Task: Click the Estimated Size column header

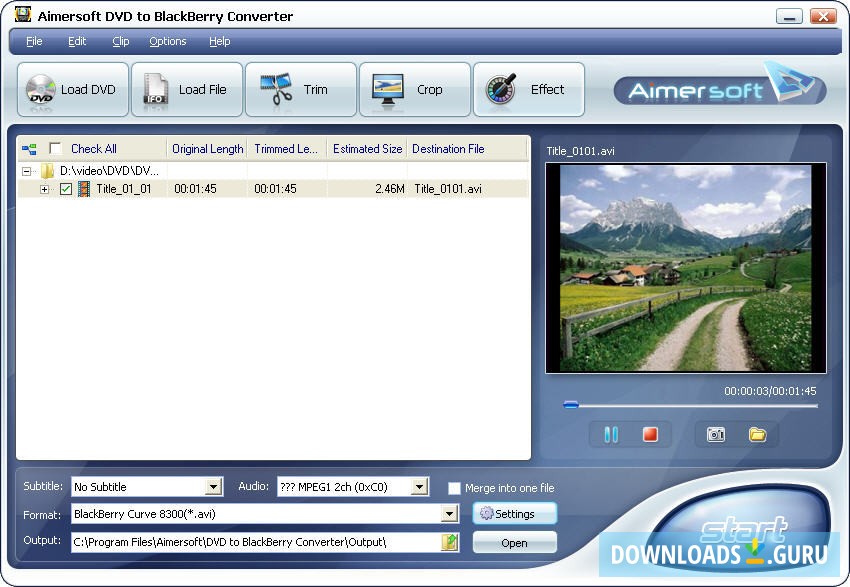Action: pyautogui.click(x=367, y=149)
